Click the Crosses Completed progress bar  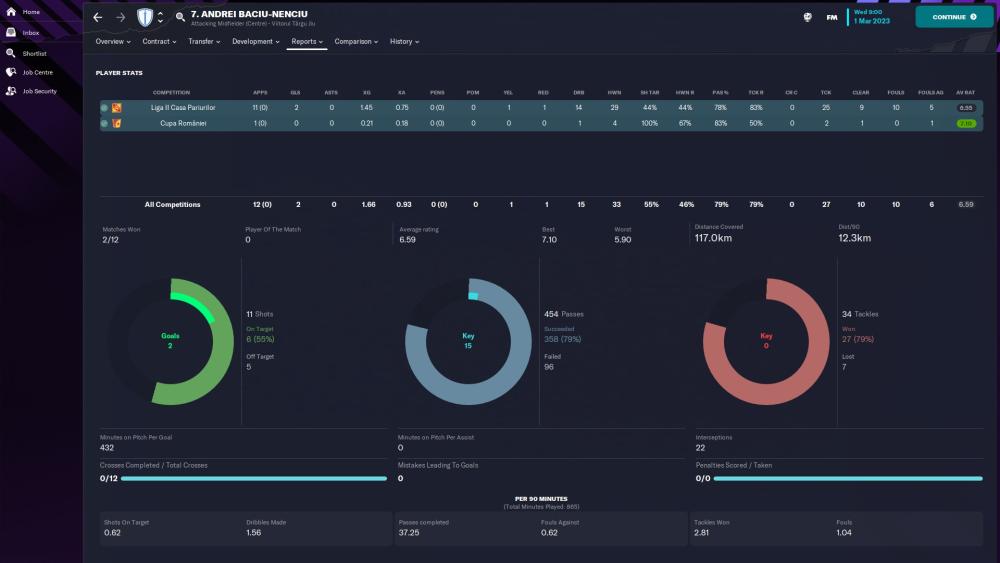(x=253, y=479)
